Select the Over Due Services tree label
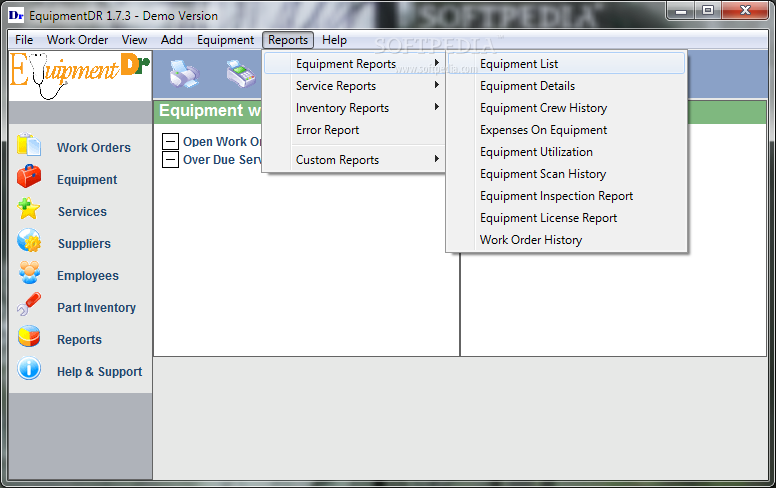This screenshot has height=488, width=776. (222, 159)
